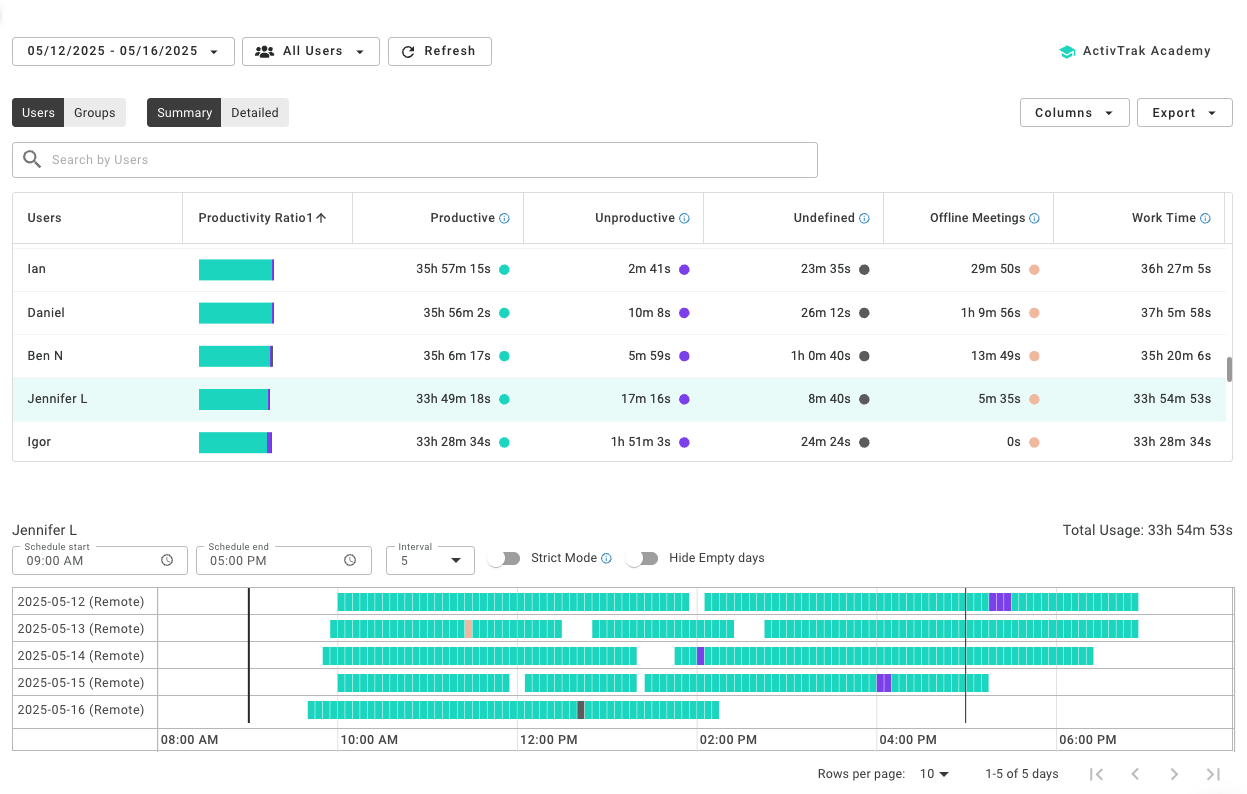Open the Interval dropdown

tap(430, 560)
